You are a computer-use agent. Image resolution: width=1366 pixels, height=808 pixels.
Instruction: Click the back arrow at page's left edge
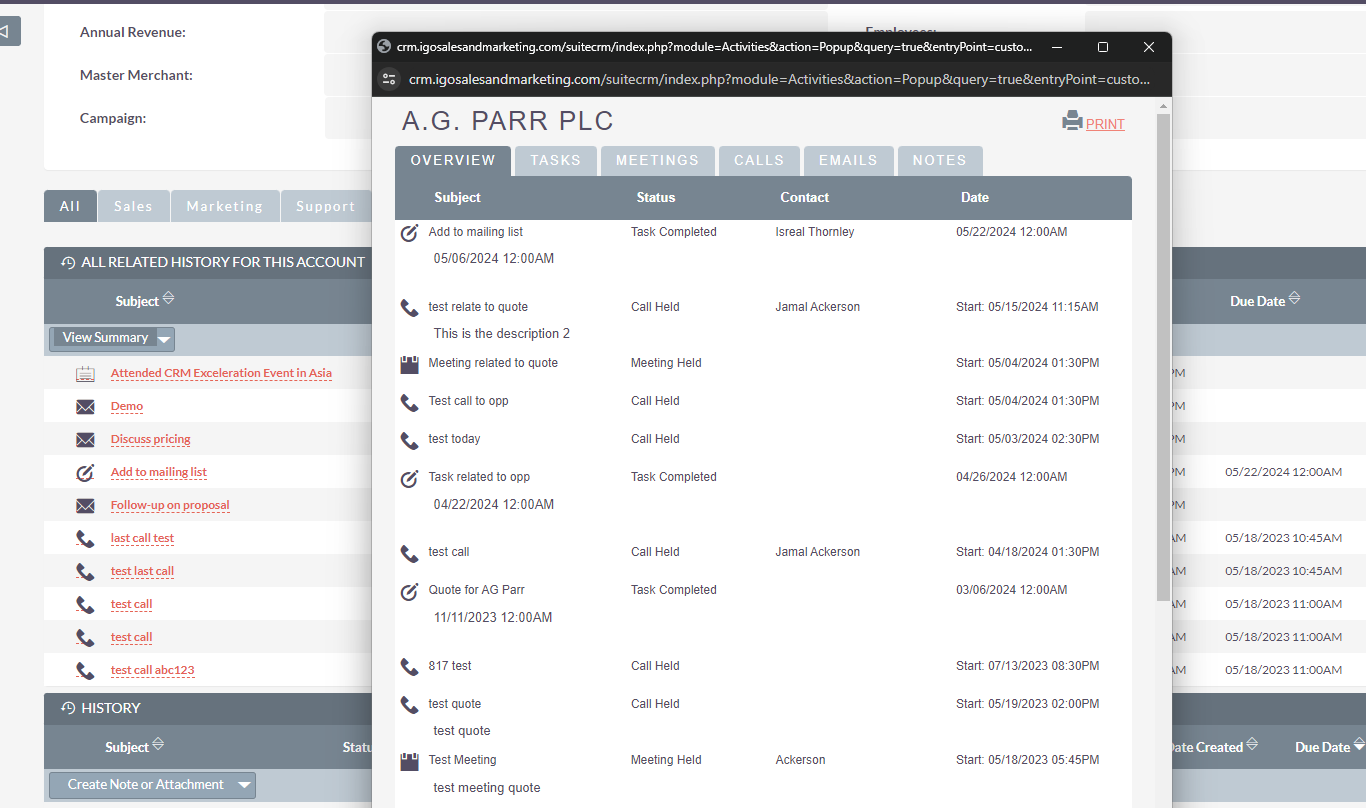pos(6,32)
